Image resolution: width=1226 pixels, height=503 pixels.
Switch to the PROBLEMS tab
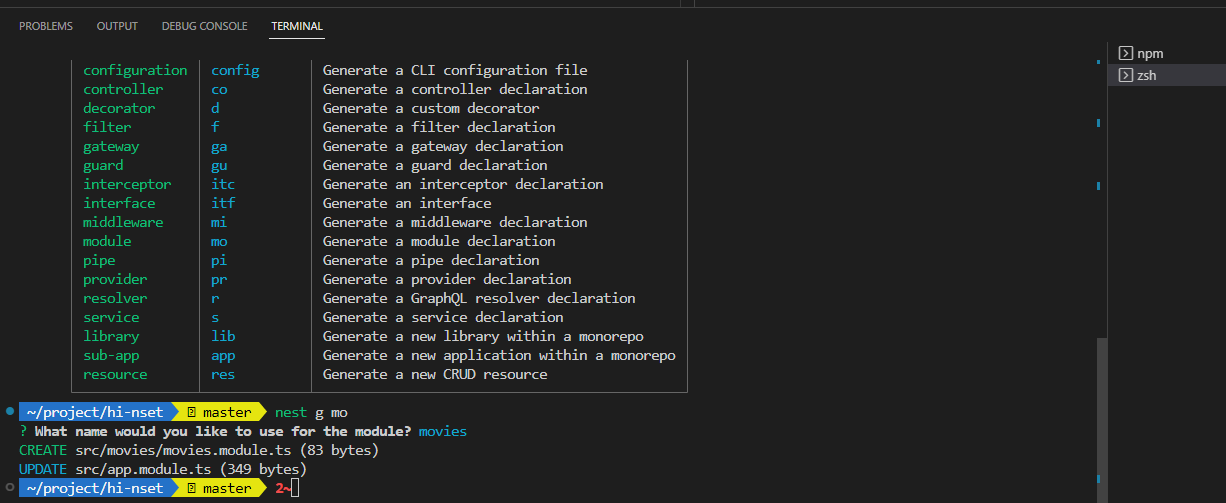pyautogui.click(x=46, y=26)
